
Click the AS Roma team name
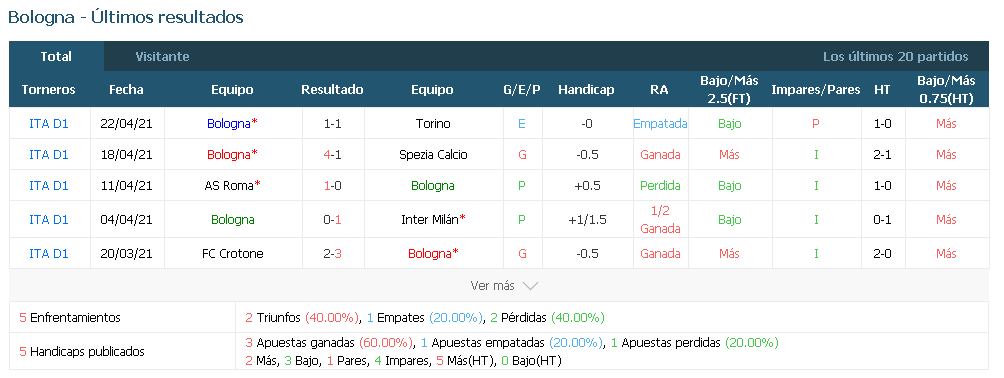pyautogui.click(x=229, y=186)
